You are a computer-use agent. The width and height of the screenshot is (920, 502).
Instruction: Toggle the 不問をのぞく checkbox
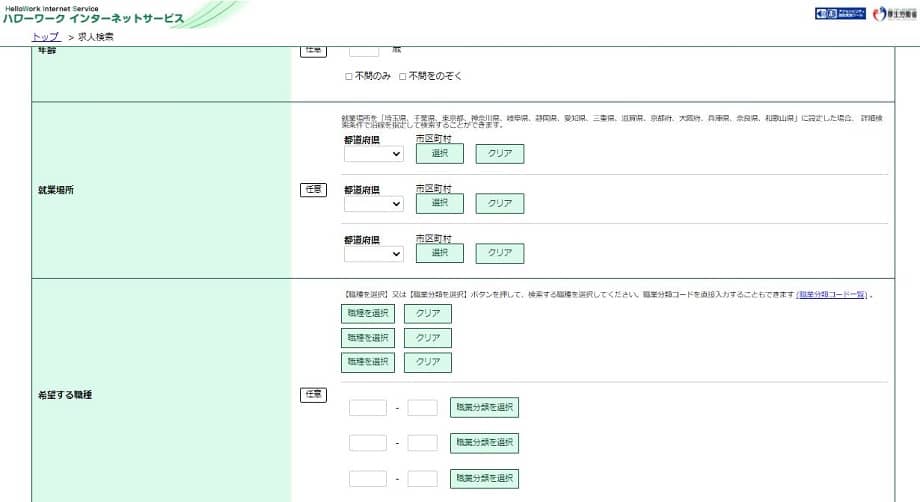tap(403, 76)
